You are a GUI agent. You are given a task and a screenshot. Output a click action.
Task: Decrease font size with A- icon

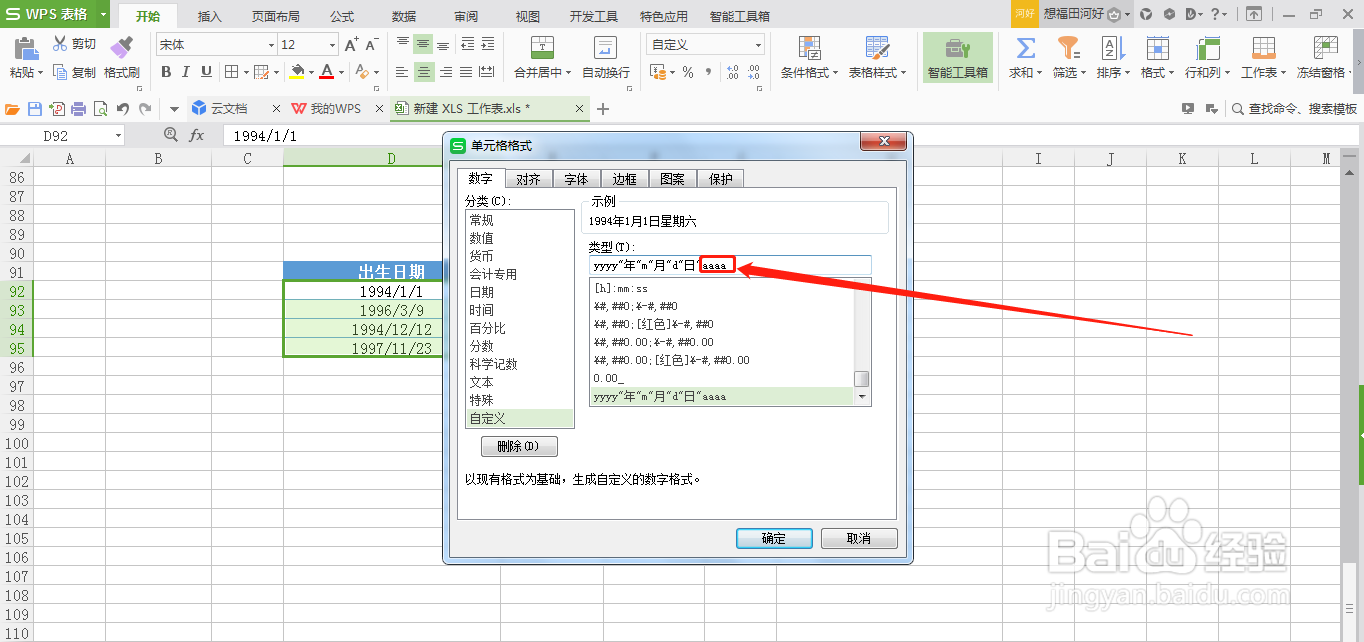(x=371, y=45)
